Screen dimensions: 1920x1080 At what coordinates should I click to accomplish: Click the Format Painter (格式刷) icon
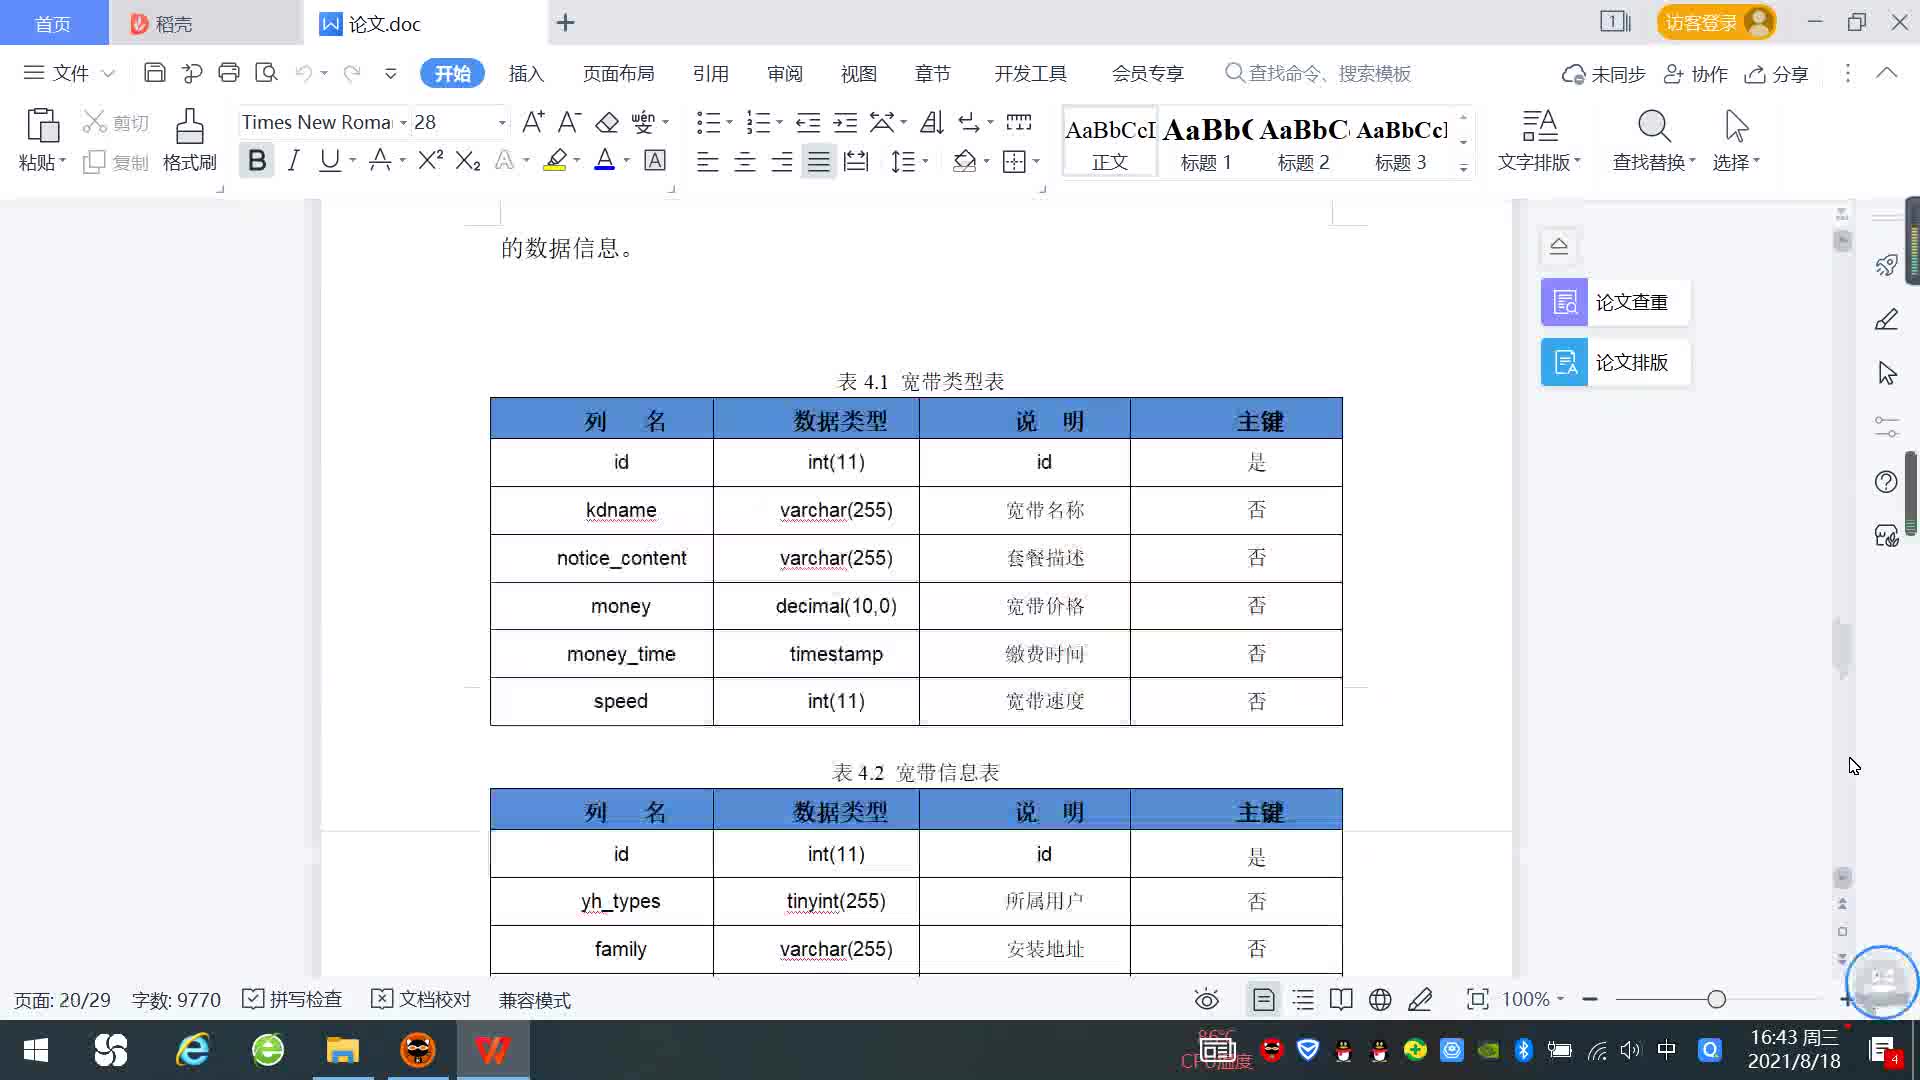pos(189,128)
